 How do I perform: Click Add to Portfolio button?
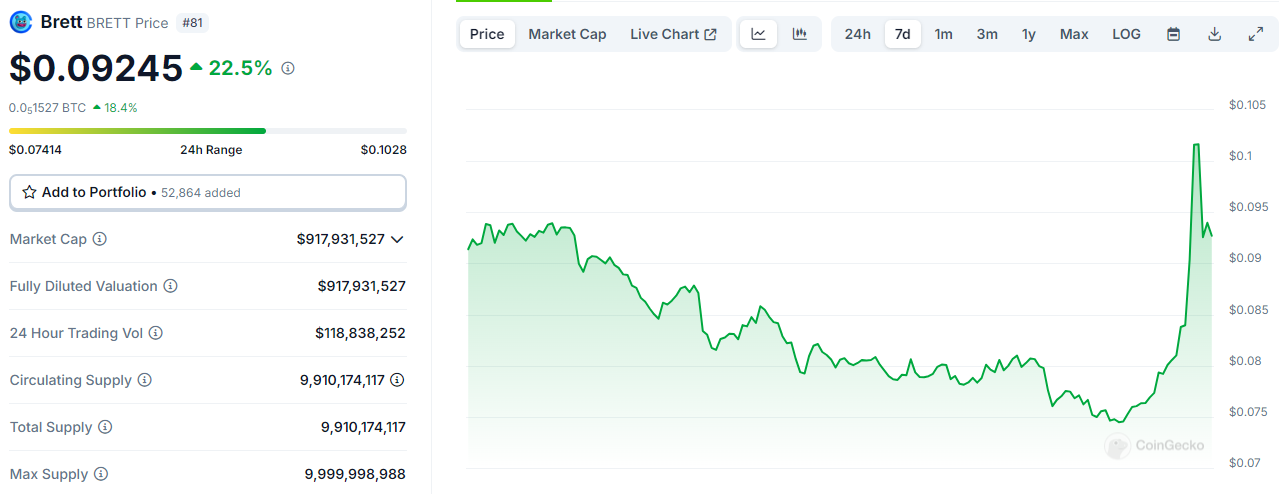point(207,192)
